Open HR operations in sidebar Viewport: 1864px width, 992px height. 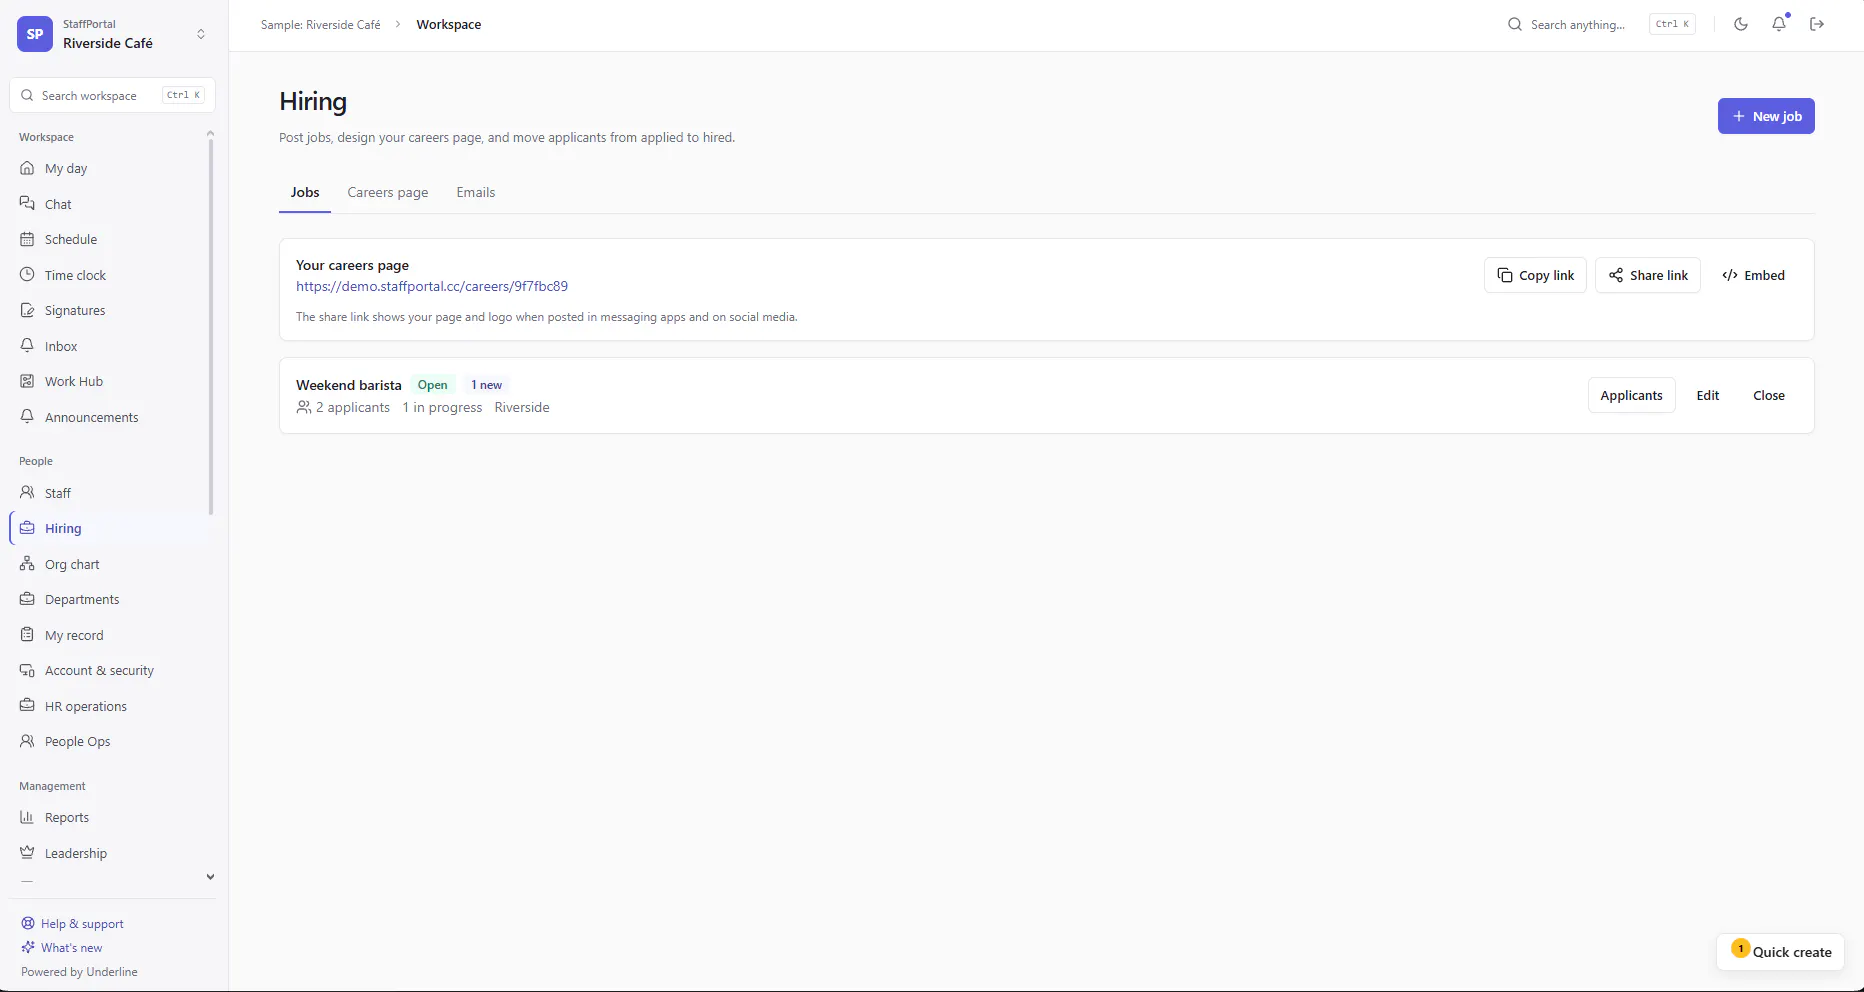point(110,706)
